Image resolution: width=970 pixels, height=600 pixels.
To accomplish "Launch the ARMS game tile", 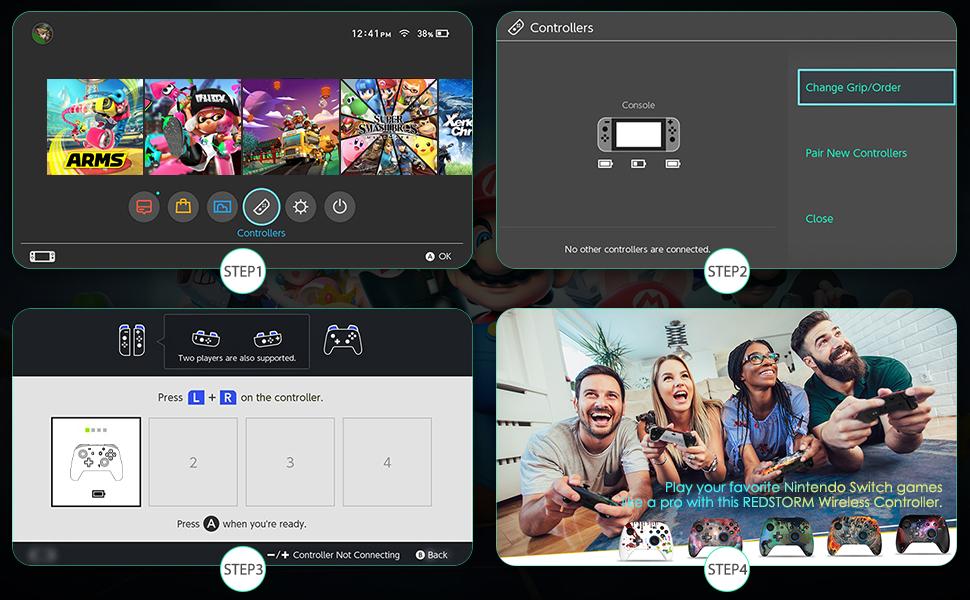I will 95,127.
